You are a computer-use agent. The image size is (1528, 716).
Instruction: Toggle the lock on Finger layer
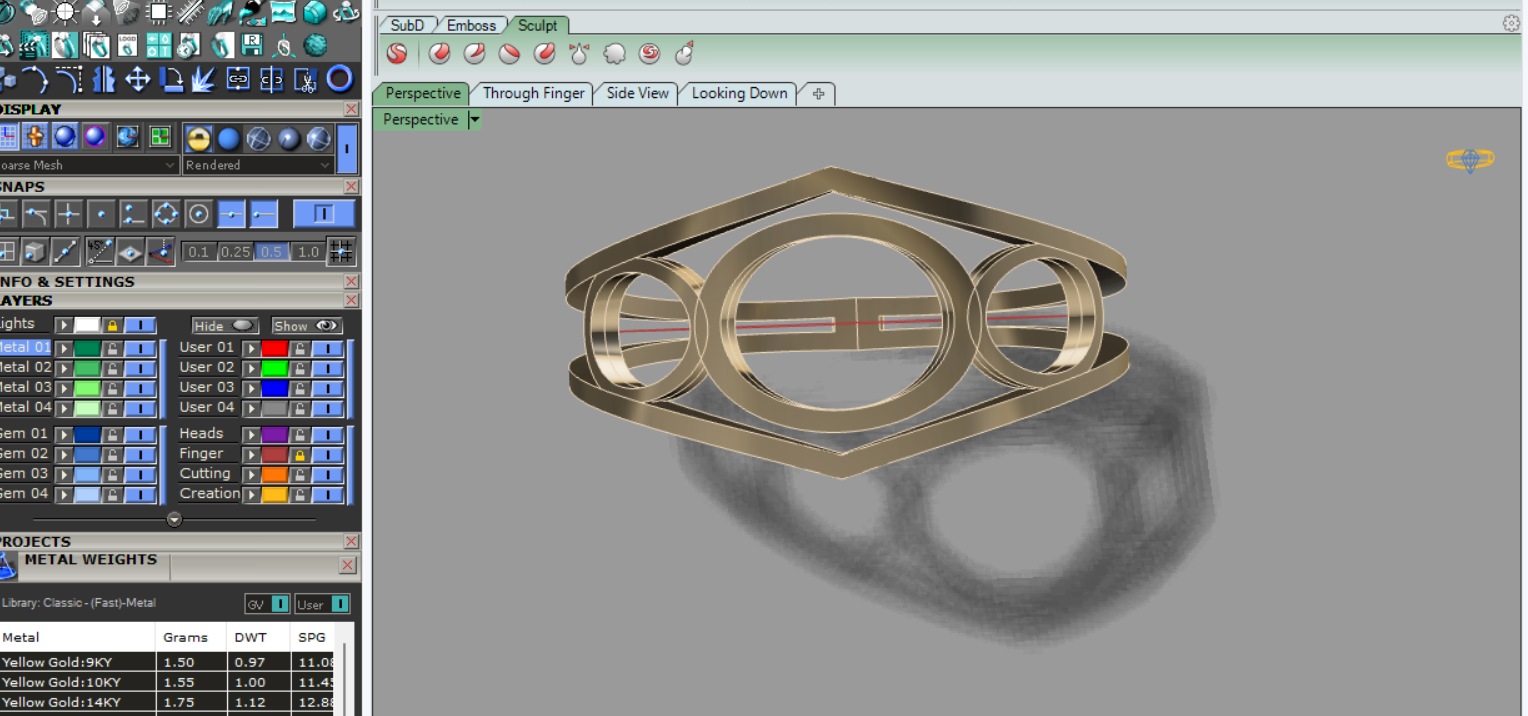[299, 454]
